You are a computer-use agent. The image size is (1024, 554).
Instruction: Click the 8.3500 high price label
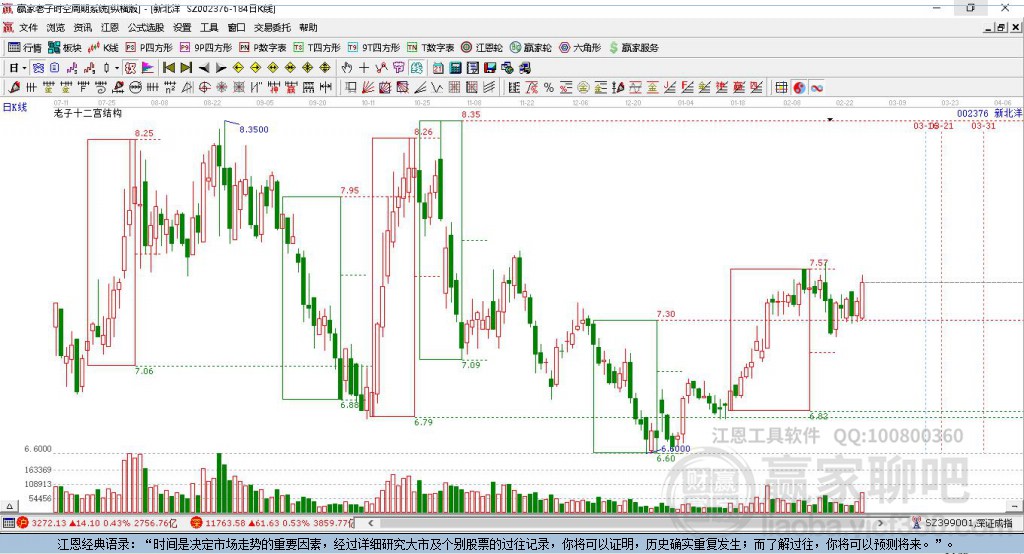point(253,129)
